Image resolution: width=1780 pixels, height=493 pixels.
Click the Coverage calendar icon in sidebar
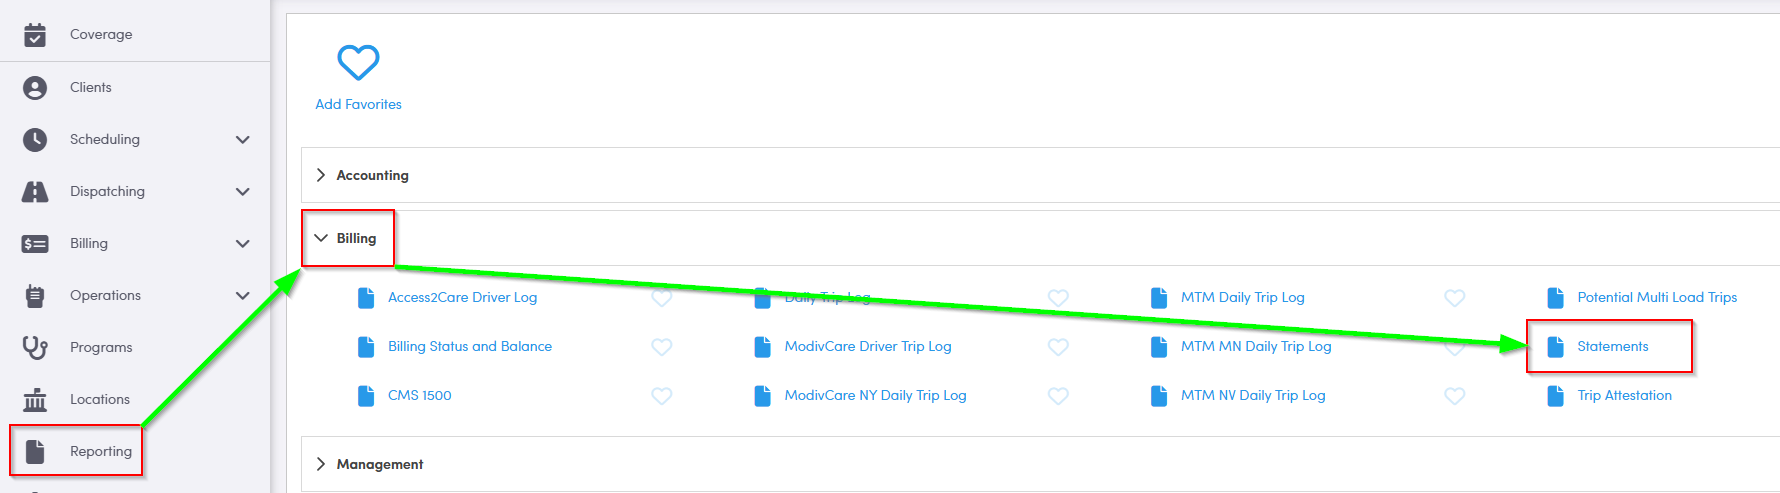pos(35,35)
